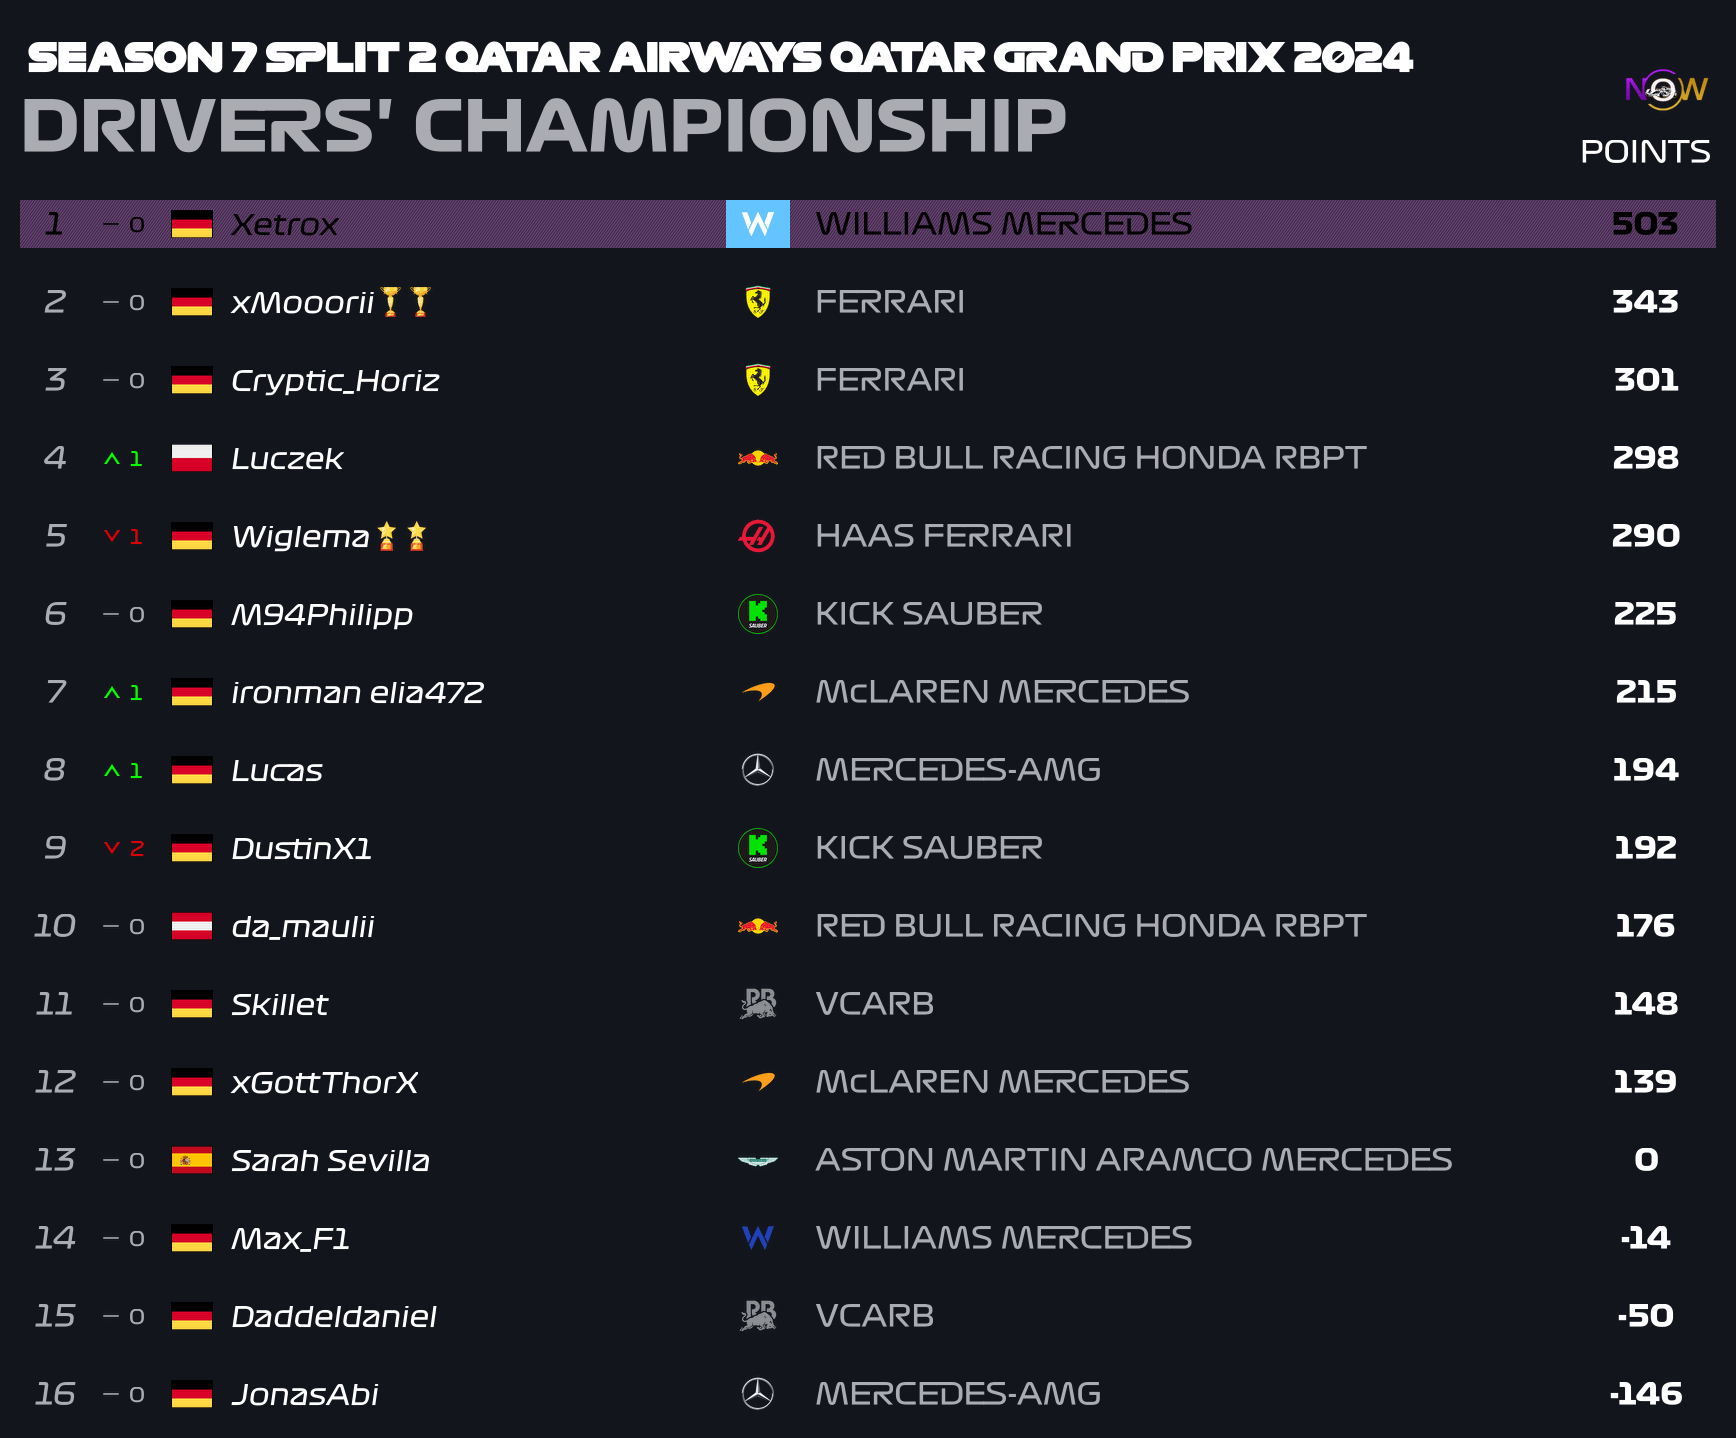Click the Aston Martin wings logo

click(758, 1161)
